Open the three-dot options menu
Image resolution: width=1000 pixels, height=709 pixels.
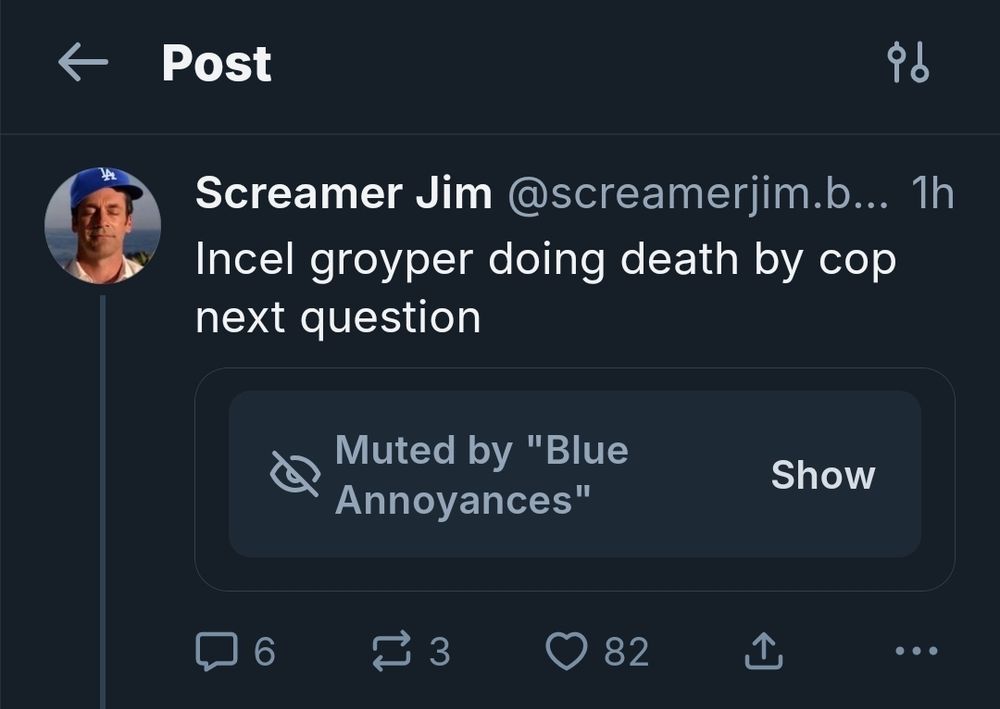[912, 650]
